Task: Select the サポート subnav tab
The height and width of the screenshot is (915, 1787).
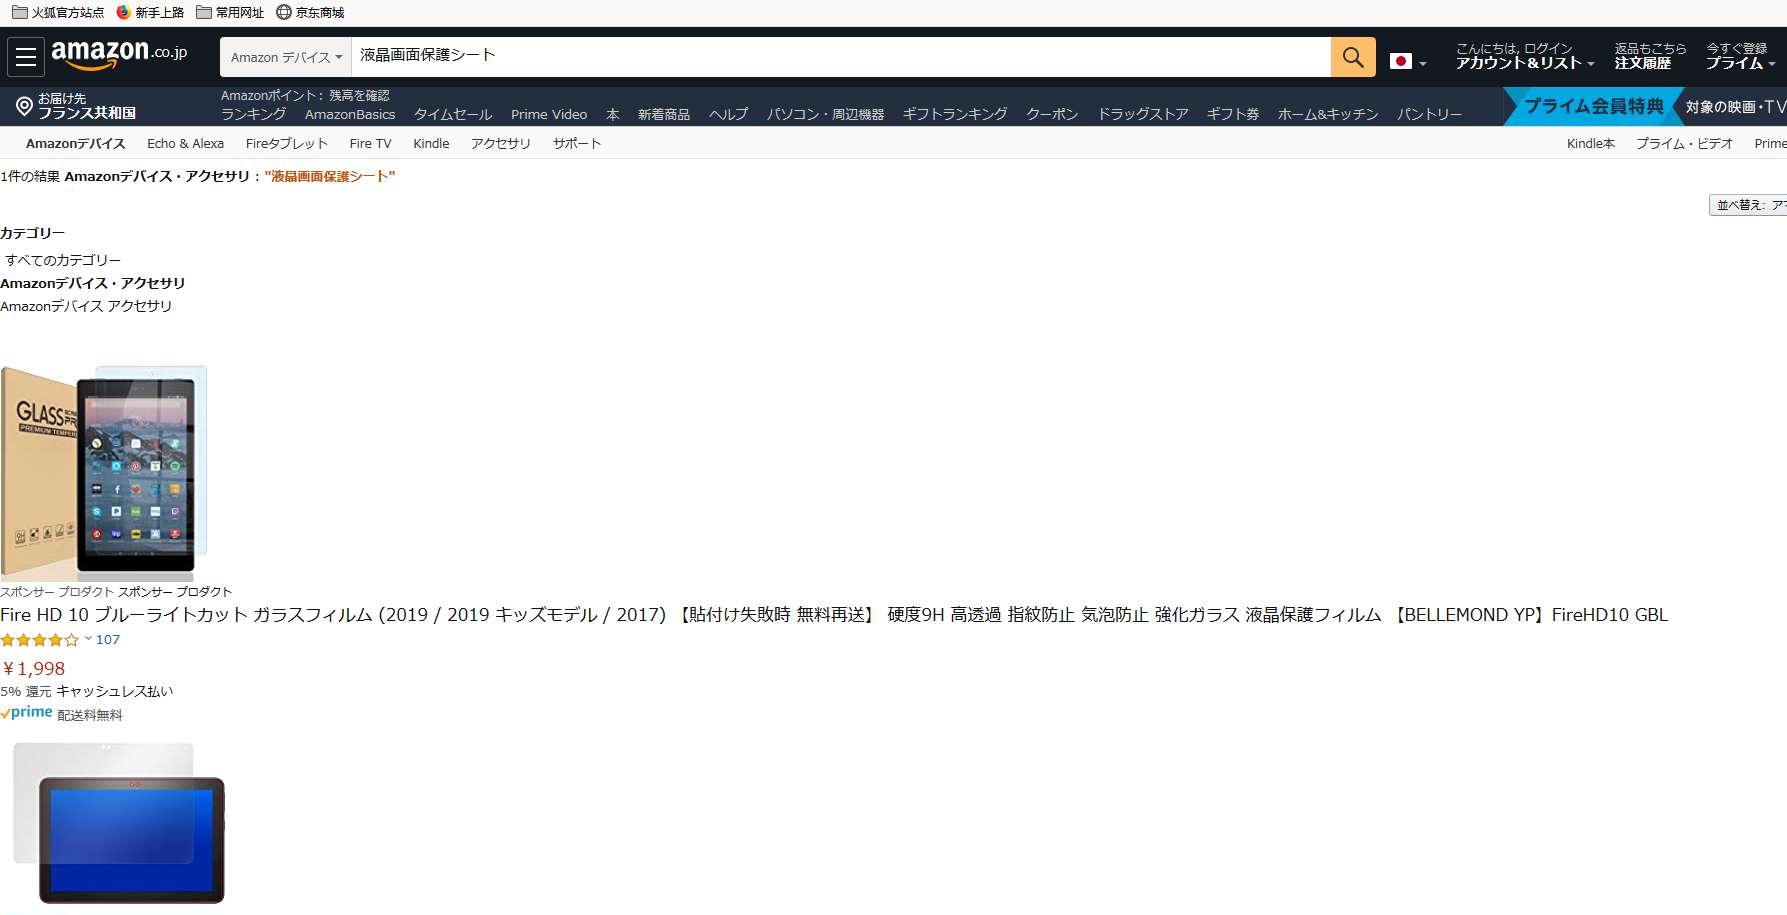Action: coord(577,143)
